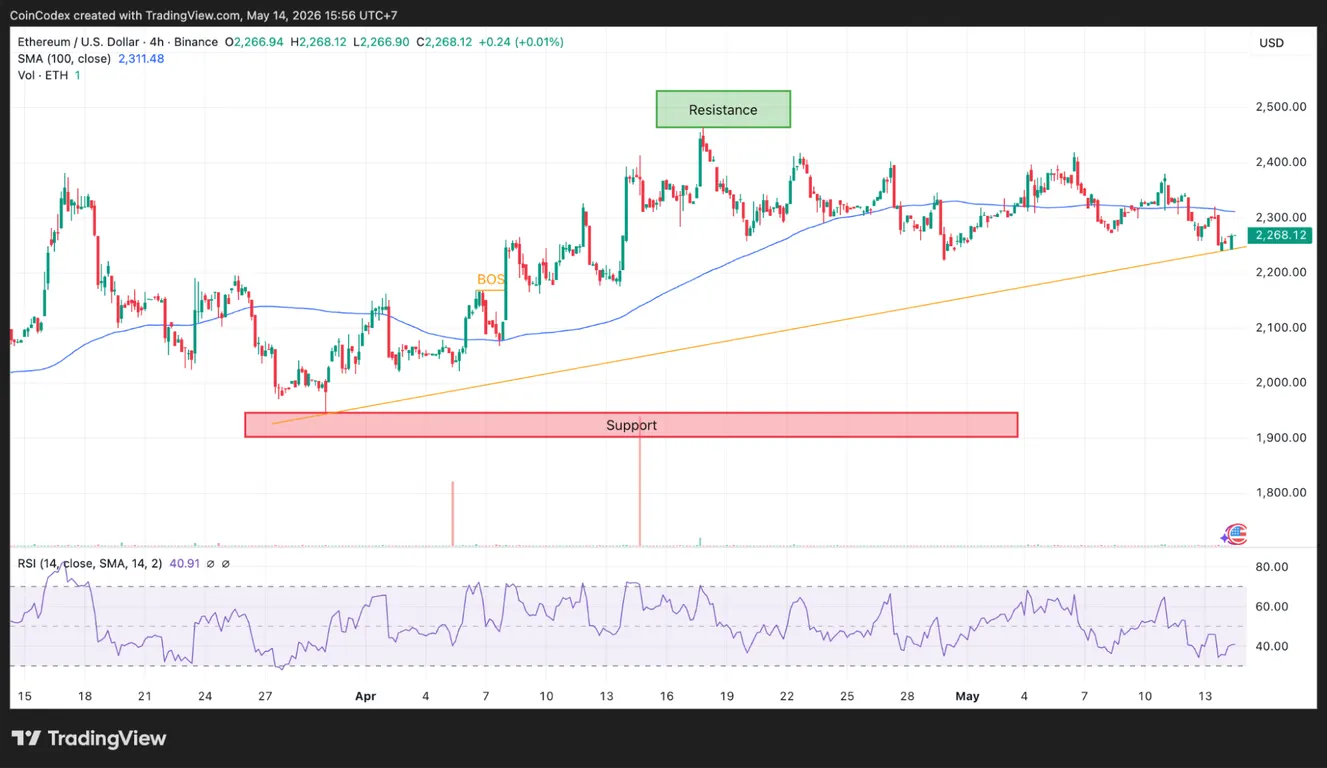Click the 1,800.00 price axis label
Screen dimensions: 1327x768
click(x=1280, y=492)
